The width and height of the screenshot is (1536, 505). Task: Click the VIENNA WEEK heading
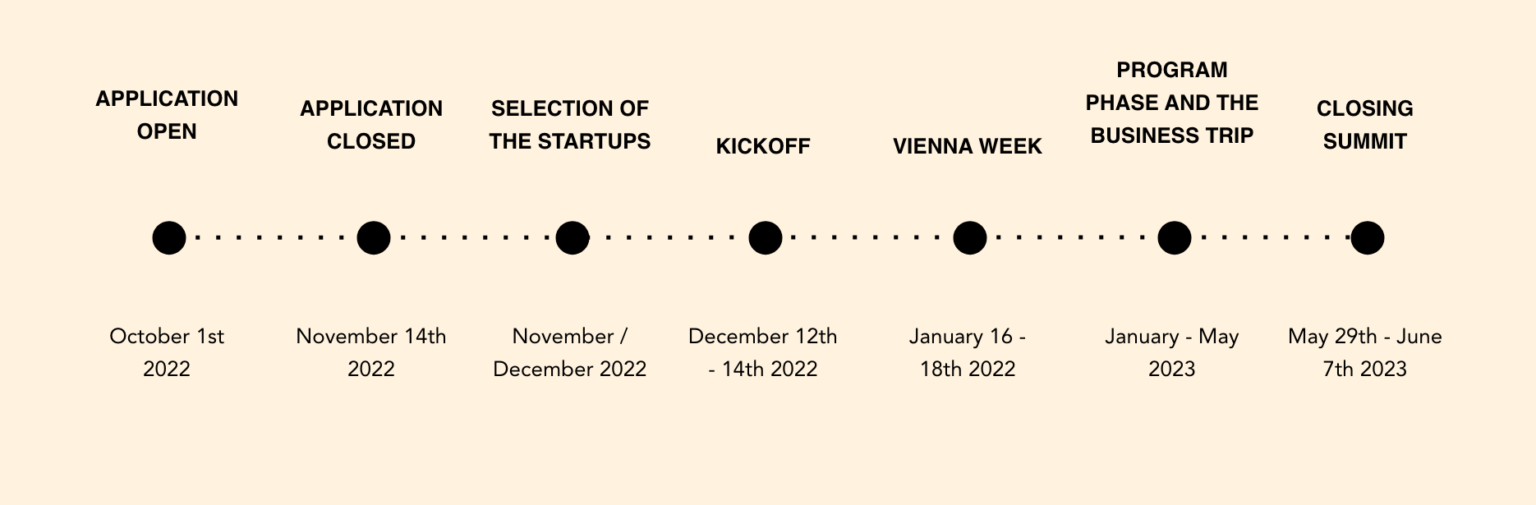tap(967, 147)
